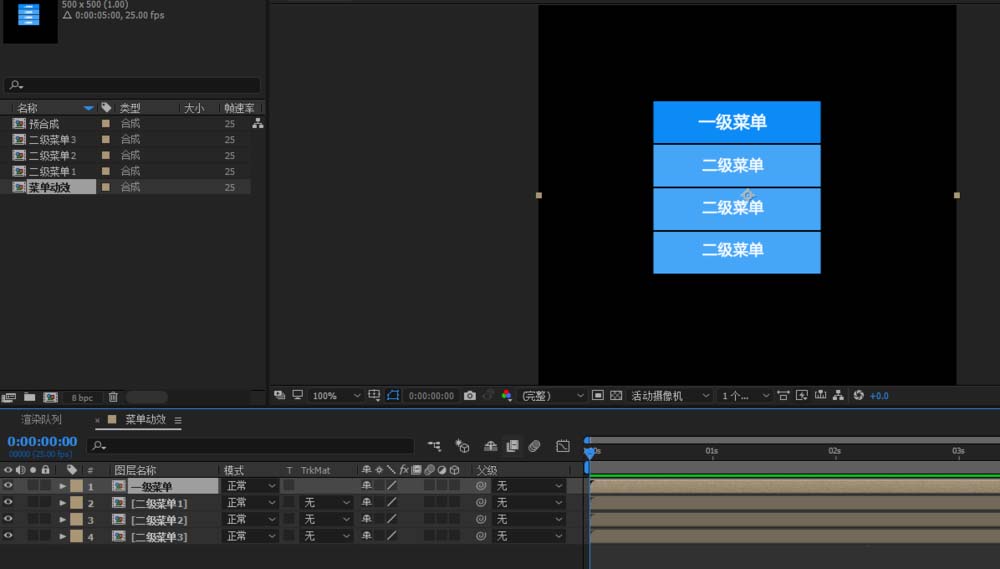This screenshot has height=569, width=1000.
Task: Click the project flowchart icon beside 预合成
Action: 258,123
